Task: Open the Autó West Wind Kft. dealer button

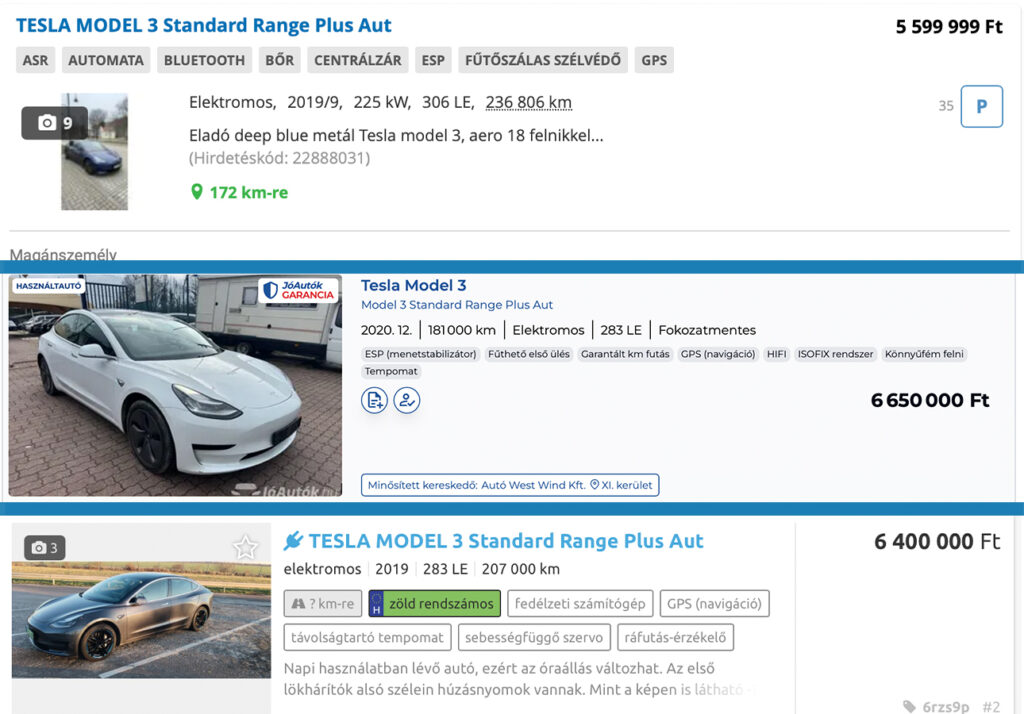Action: 510,485
